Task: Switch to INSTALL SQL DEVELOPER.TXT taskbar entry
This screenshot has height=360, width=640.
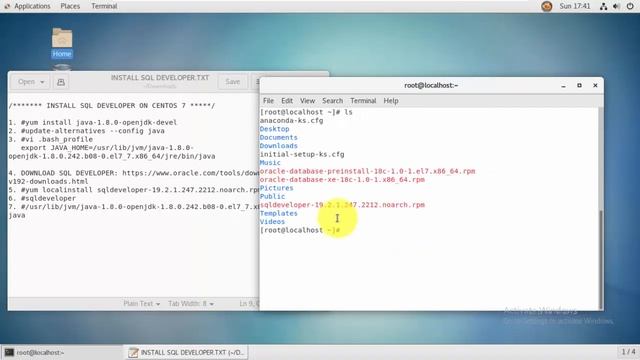Action: point(186,352)
